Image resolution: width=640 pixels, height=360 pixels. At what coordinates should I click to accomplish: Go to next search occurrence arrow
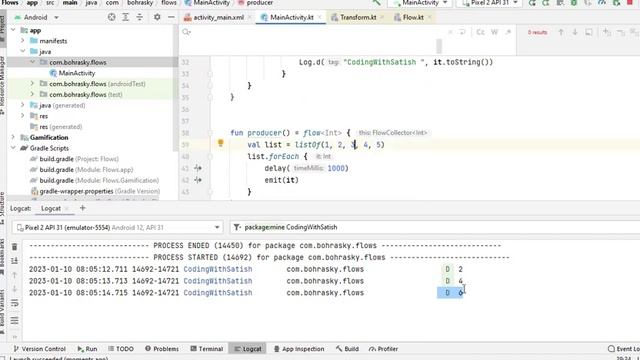click(x=575, y=32)
